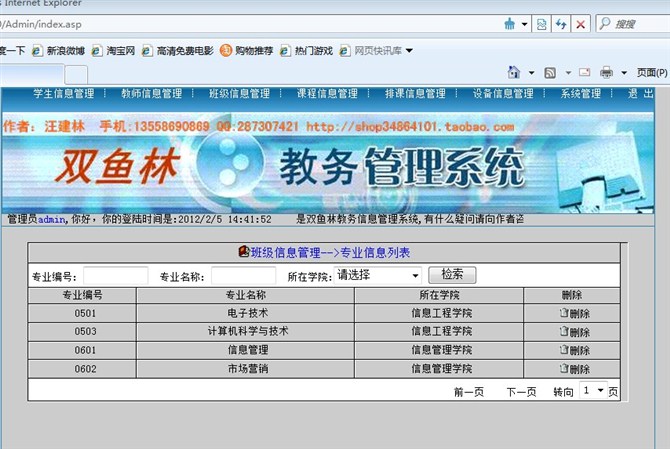This screenshot has height=449, width=670.
Task: Open the 热门游戏 favorites link
Action: [306, 51]
